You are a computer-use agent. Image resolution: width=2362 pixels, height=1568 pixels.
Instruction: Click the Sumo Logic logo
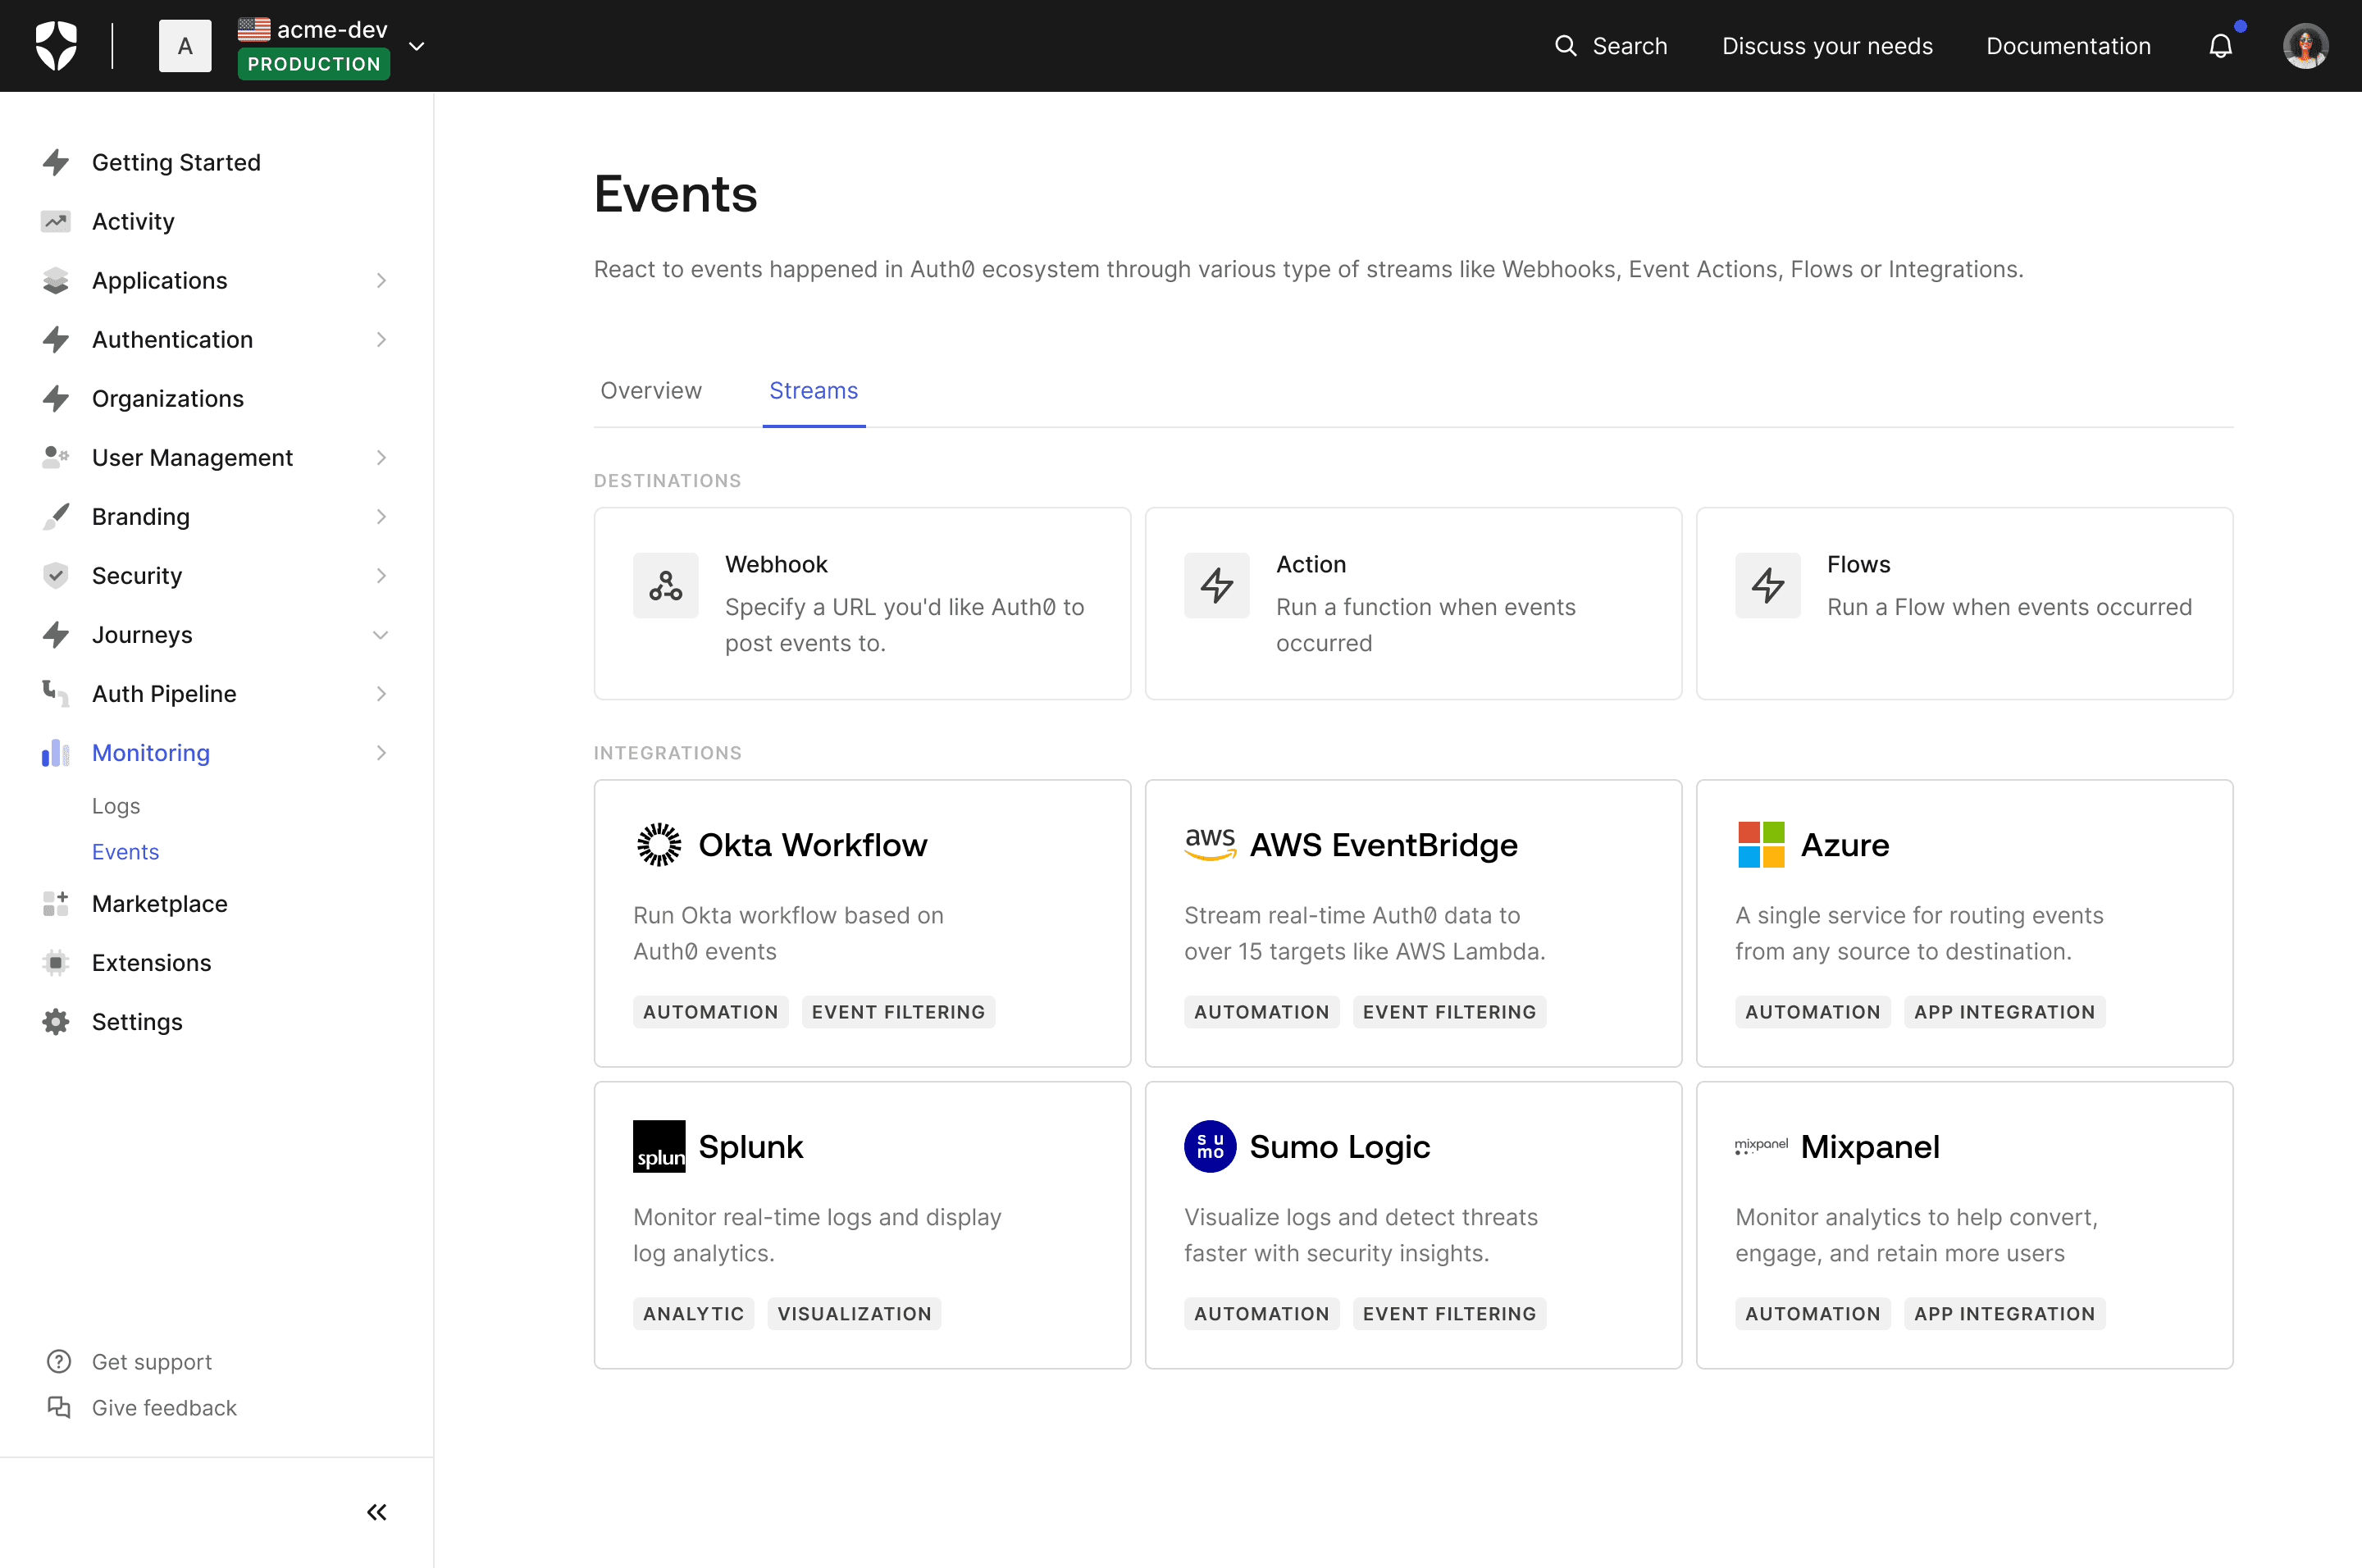(x=1210, y=1146)
